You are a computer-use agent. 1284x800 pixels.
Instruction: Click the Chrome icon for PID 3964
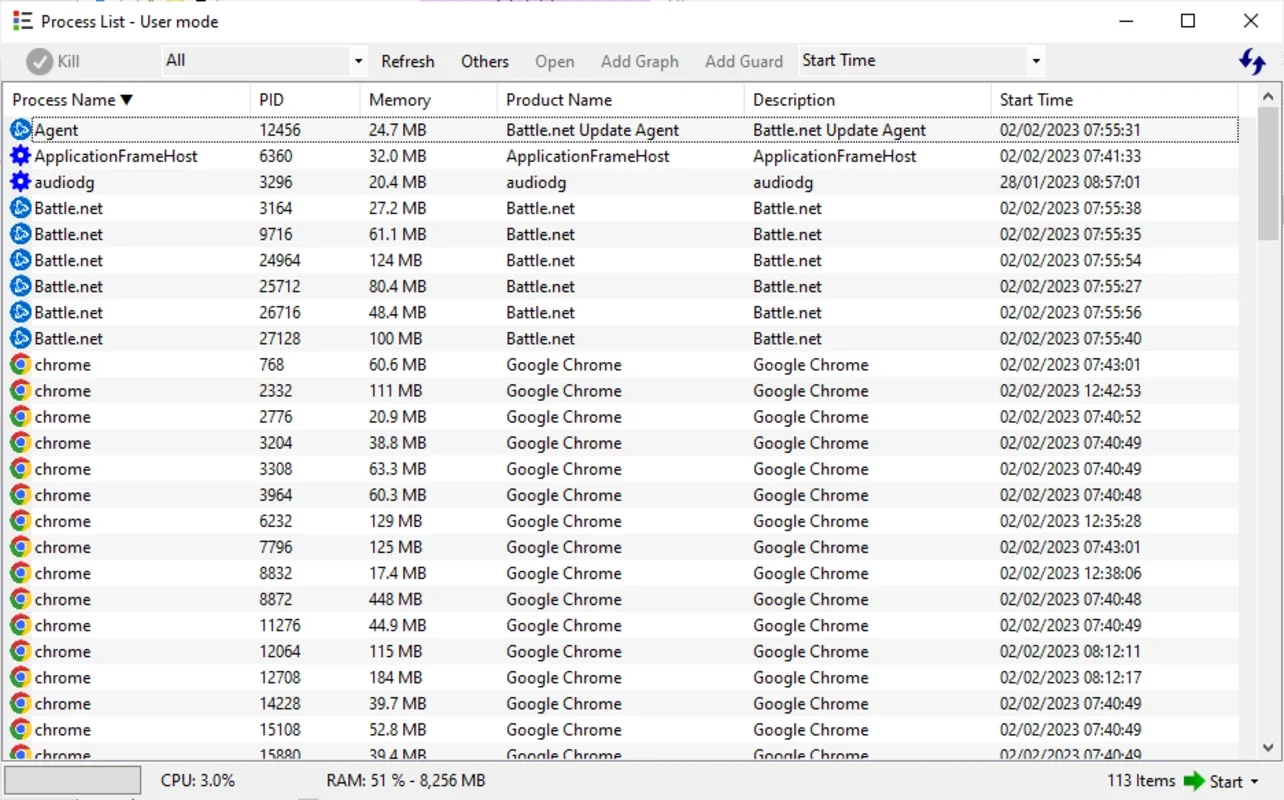click(21, 494)
